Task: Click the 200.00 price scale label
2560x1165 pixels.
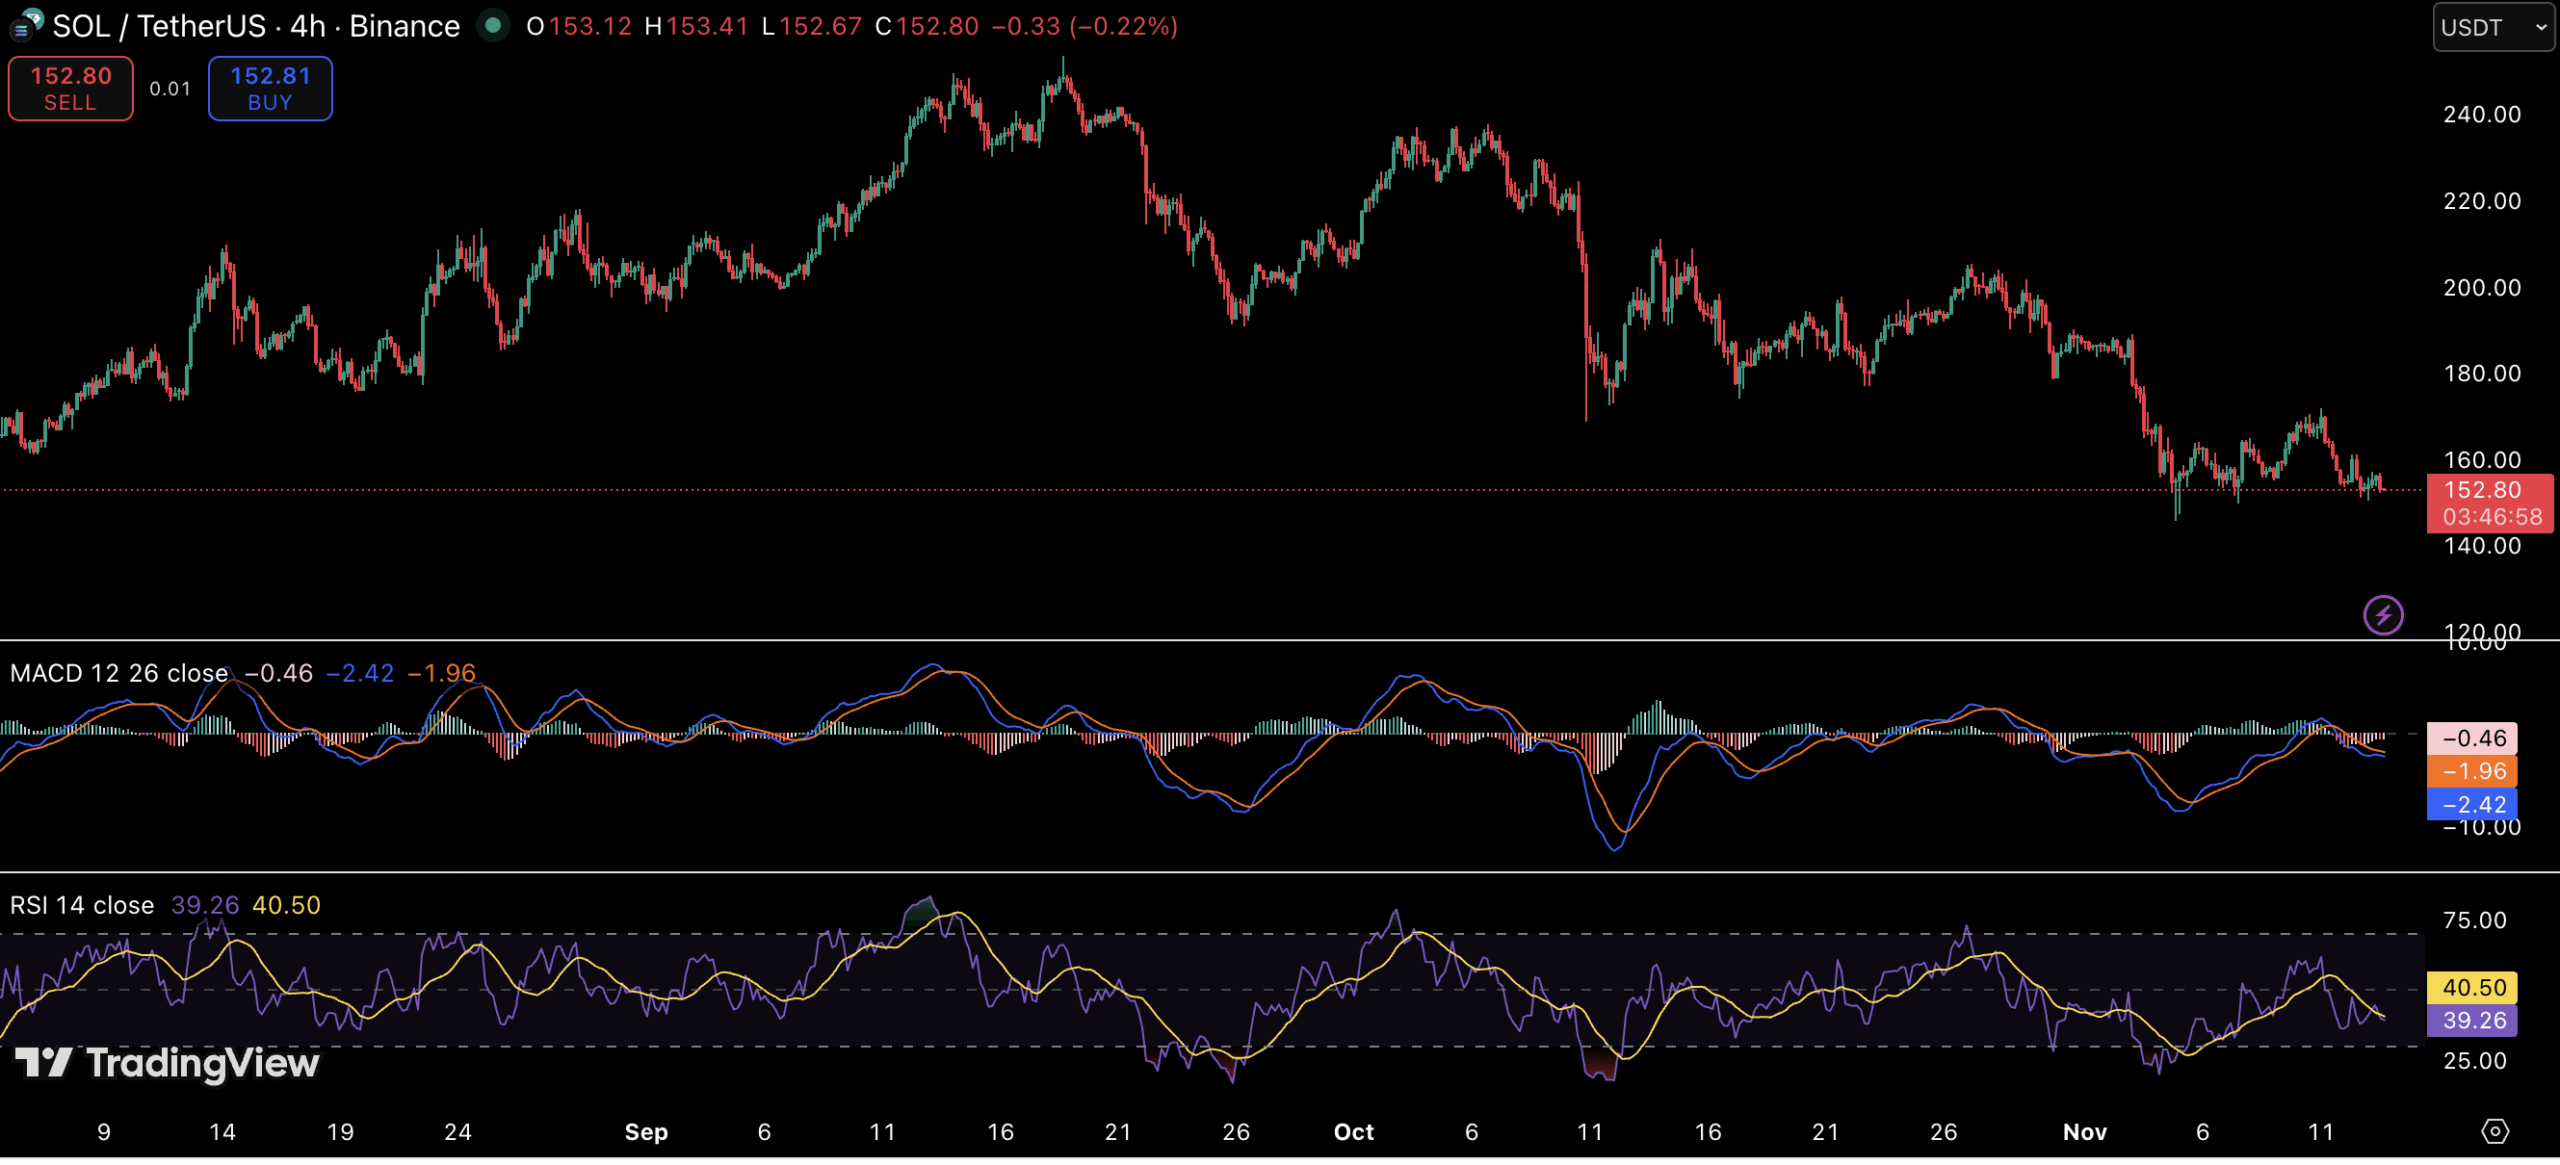Action: (2482, 288)
